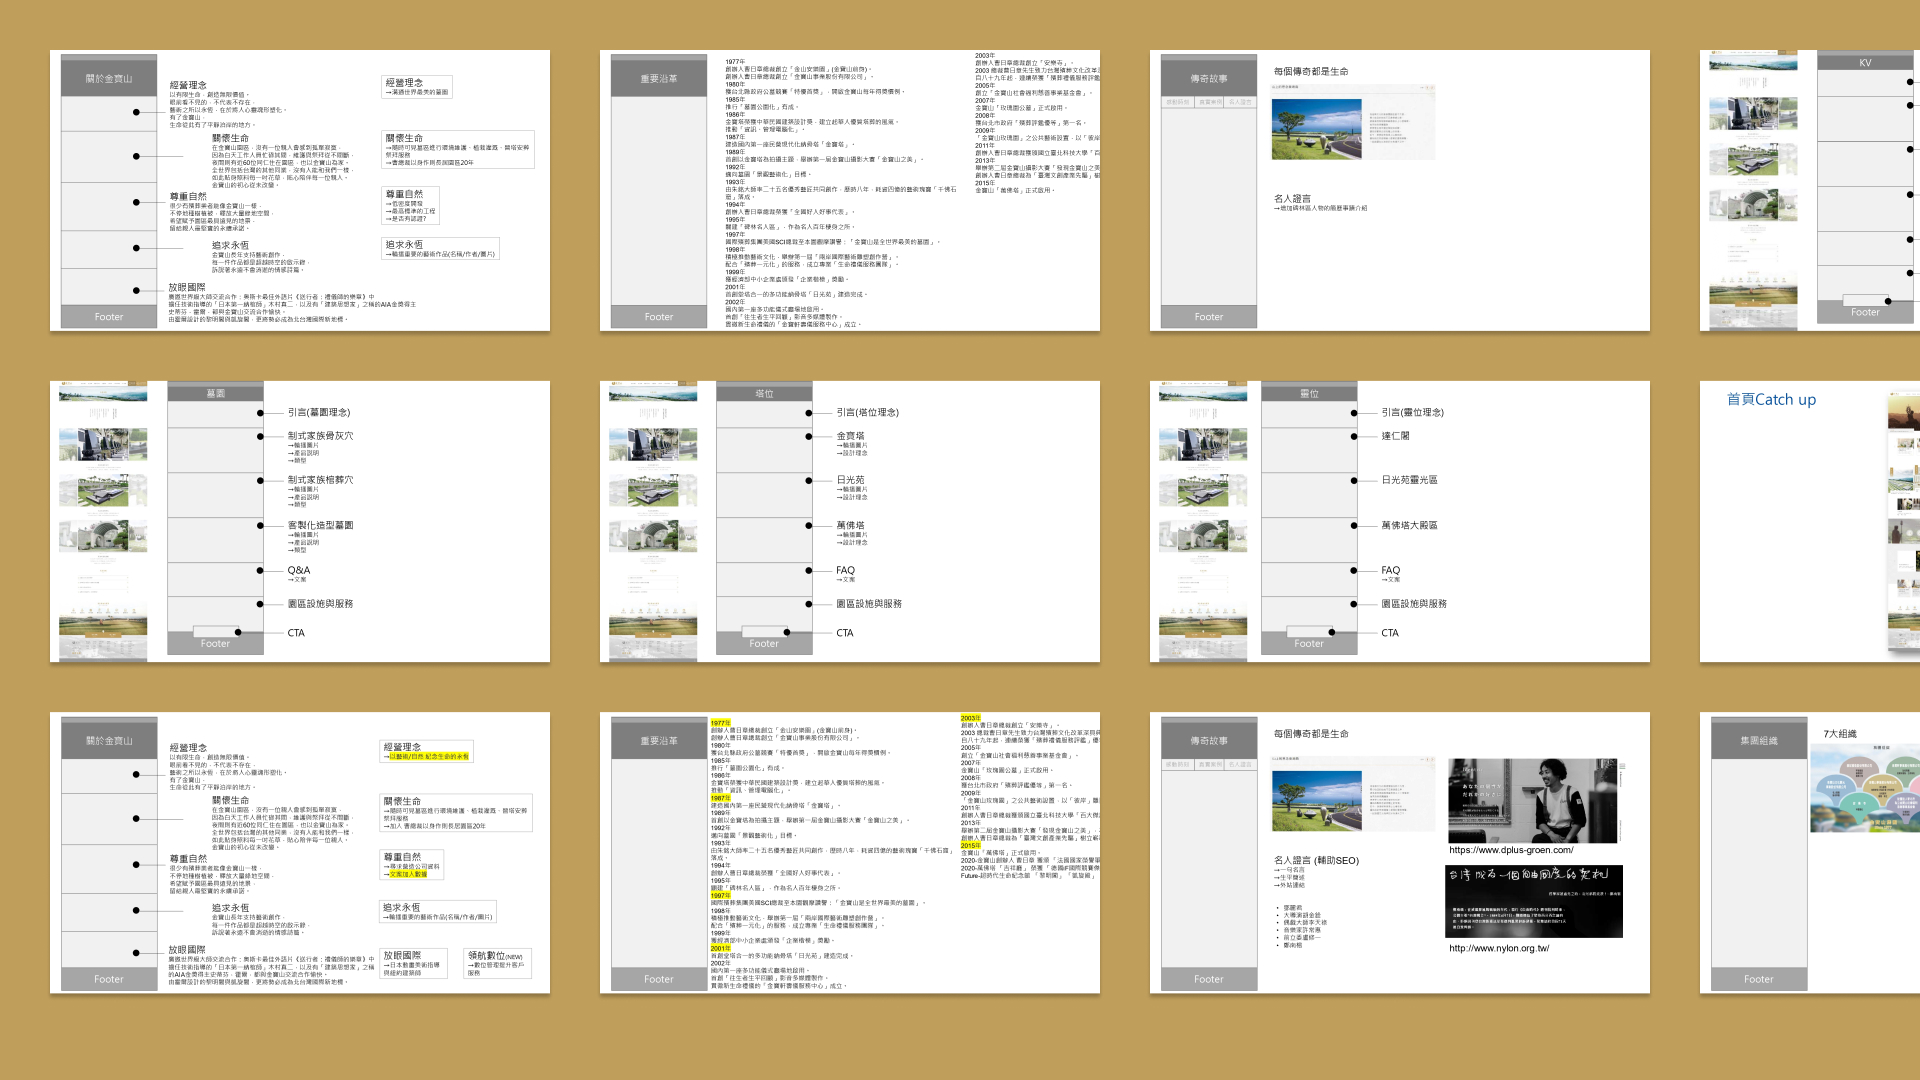Click the 集團組織 wireframe header block
This screenshot has width=1920, height=1080.
pyautogui.click(x=1759, y=741)
